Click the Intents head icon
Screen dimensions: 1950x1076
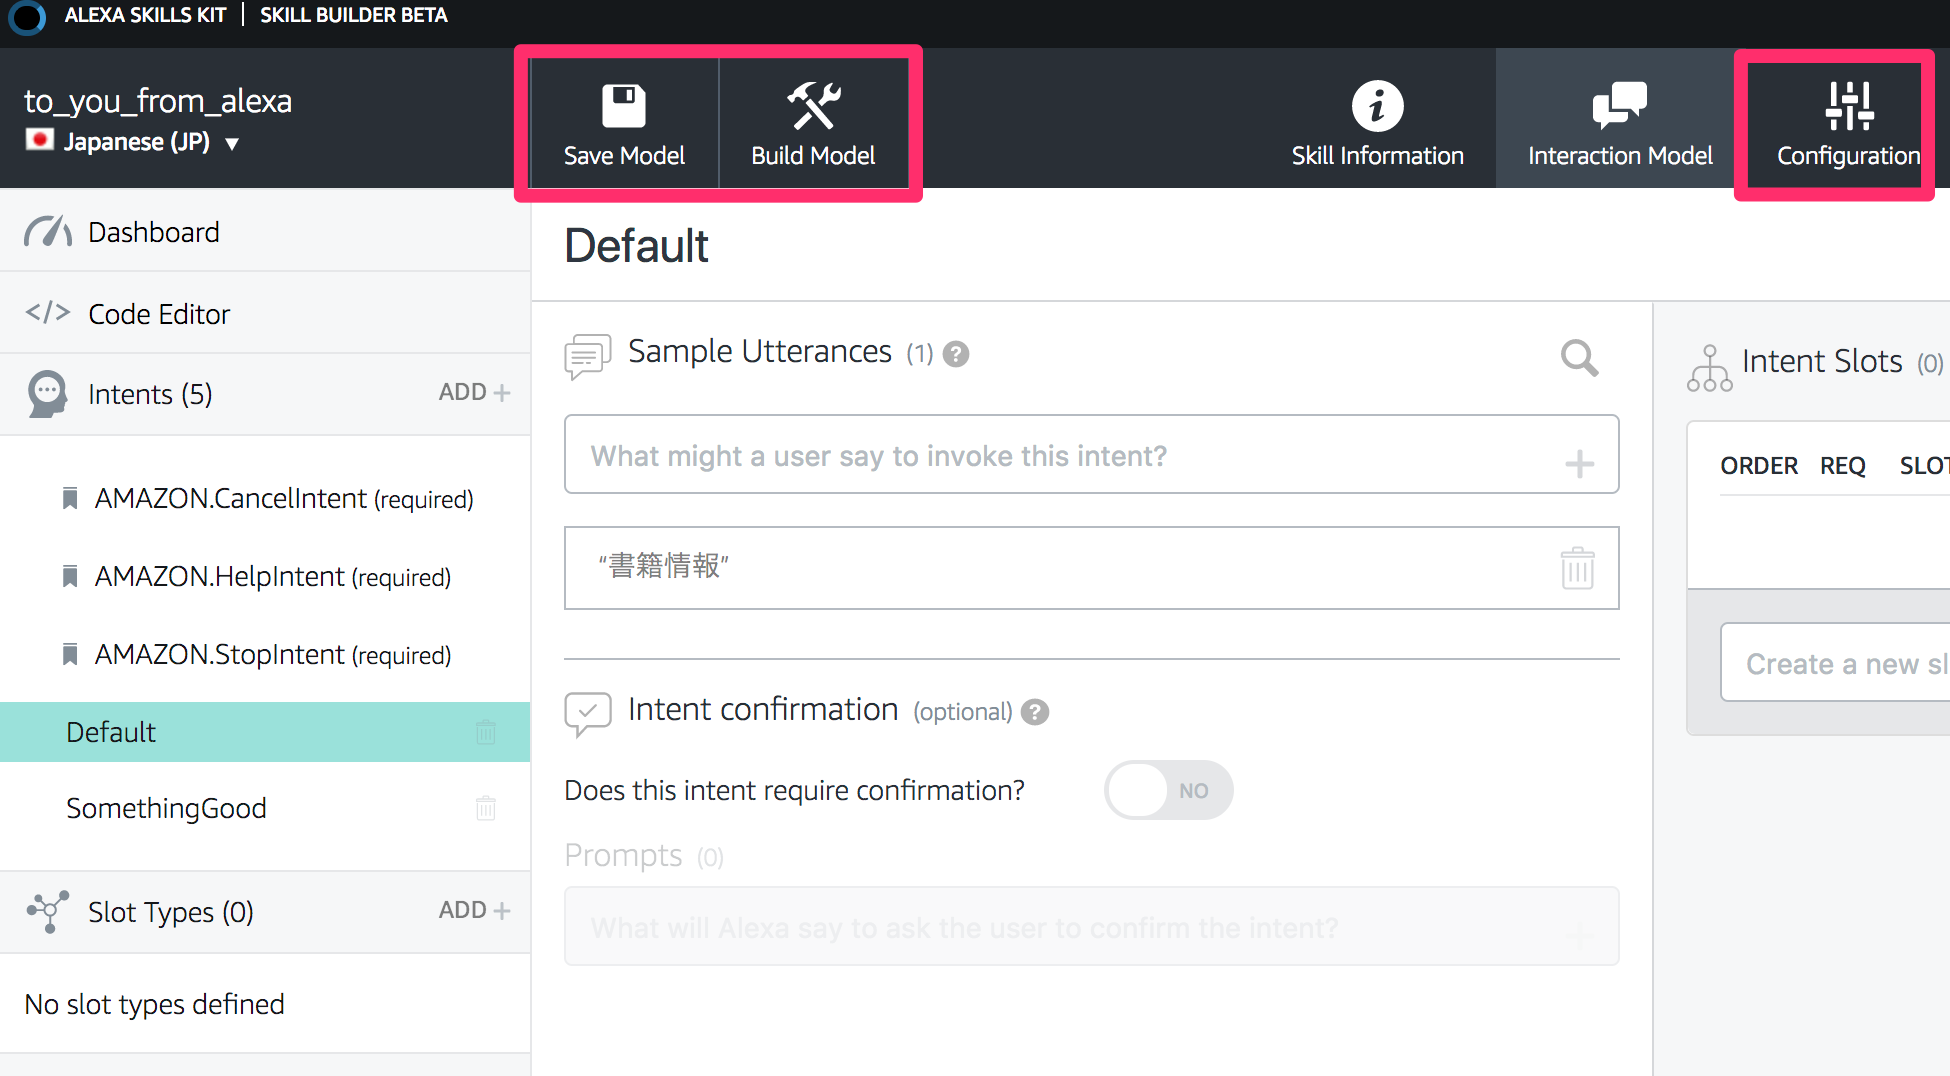tap(47, 394)
